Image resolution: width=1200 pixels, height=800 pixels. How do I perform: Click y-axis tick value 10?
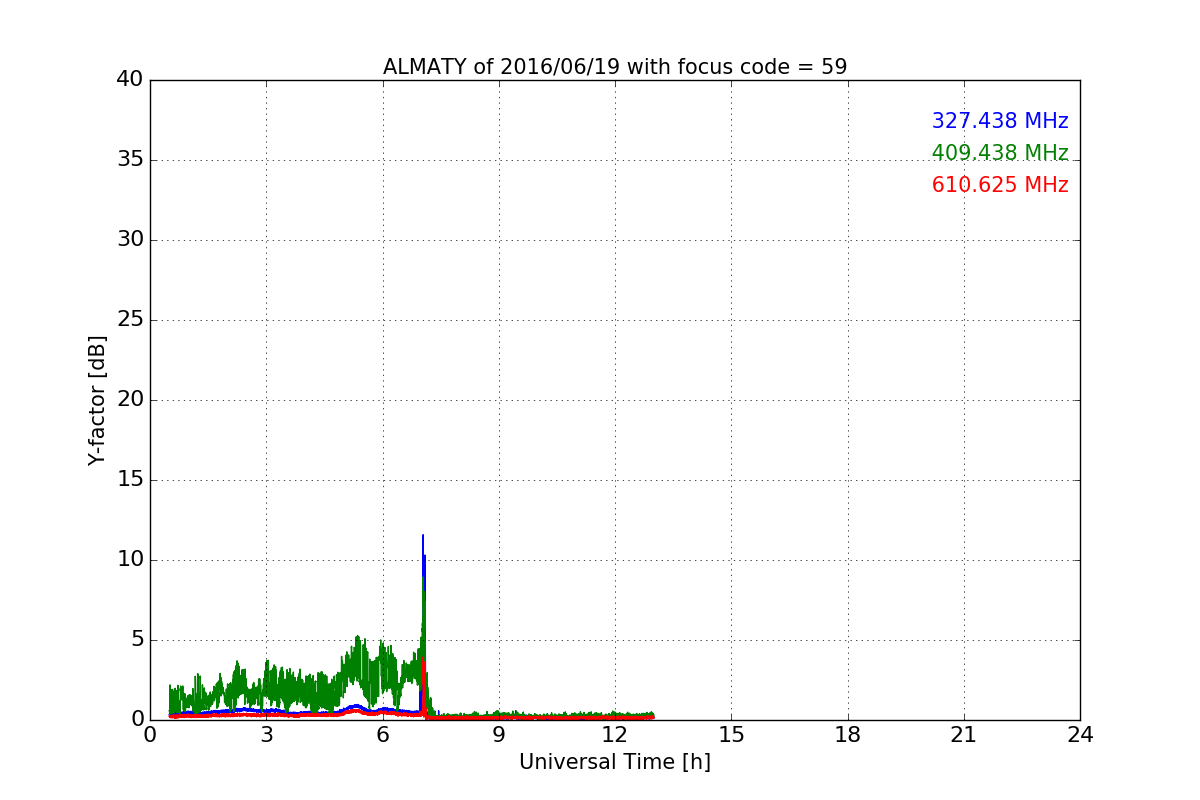[130, 560]
